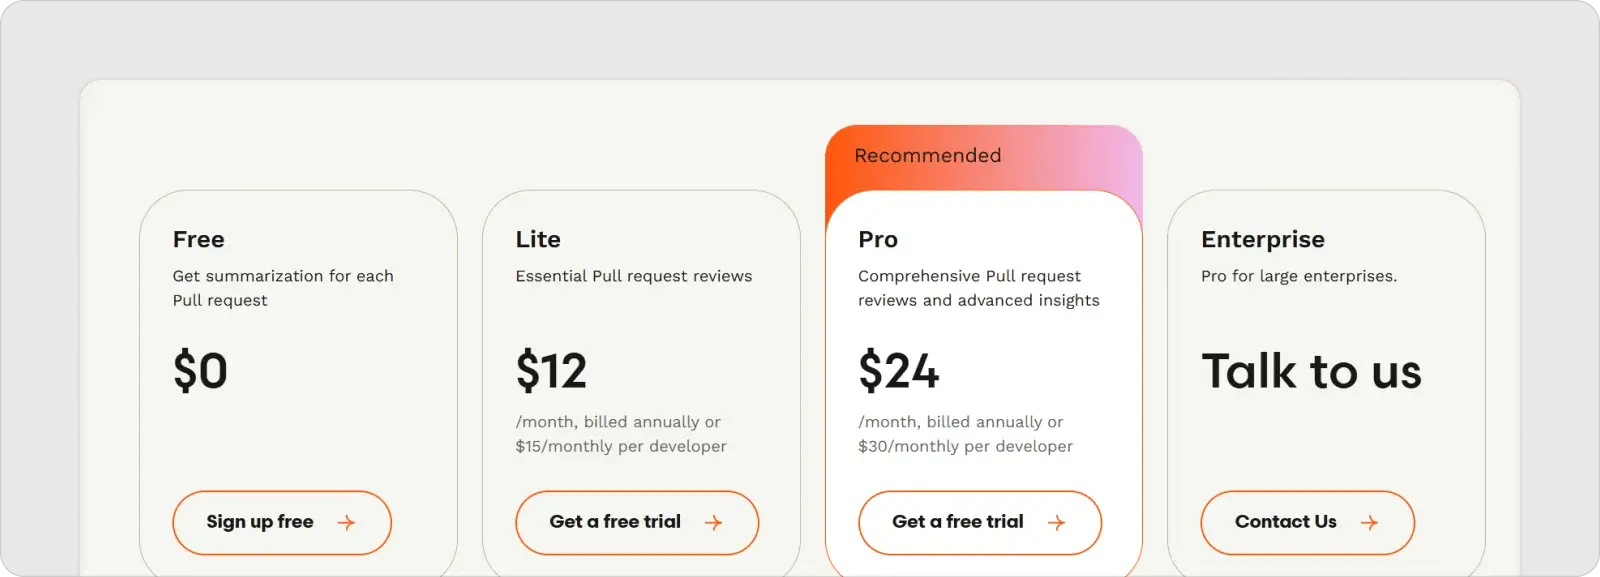Click the Talk to us text on Enterprise card

[1313, 371]
